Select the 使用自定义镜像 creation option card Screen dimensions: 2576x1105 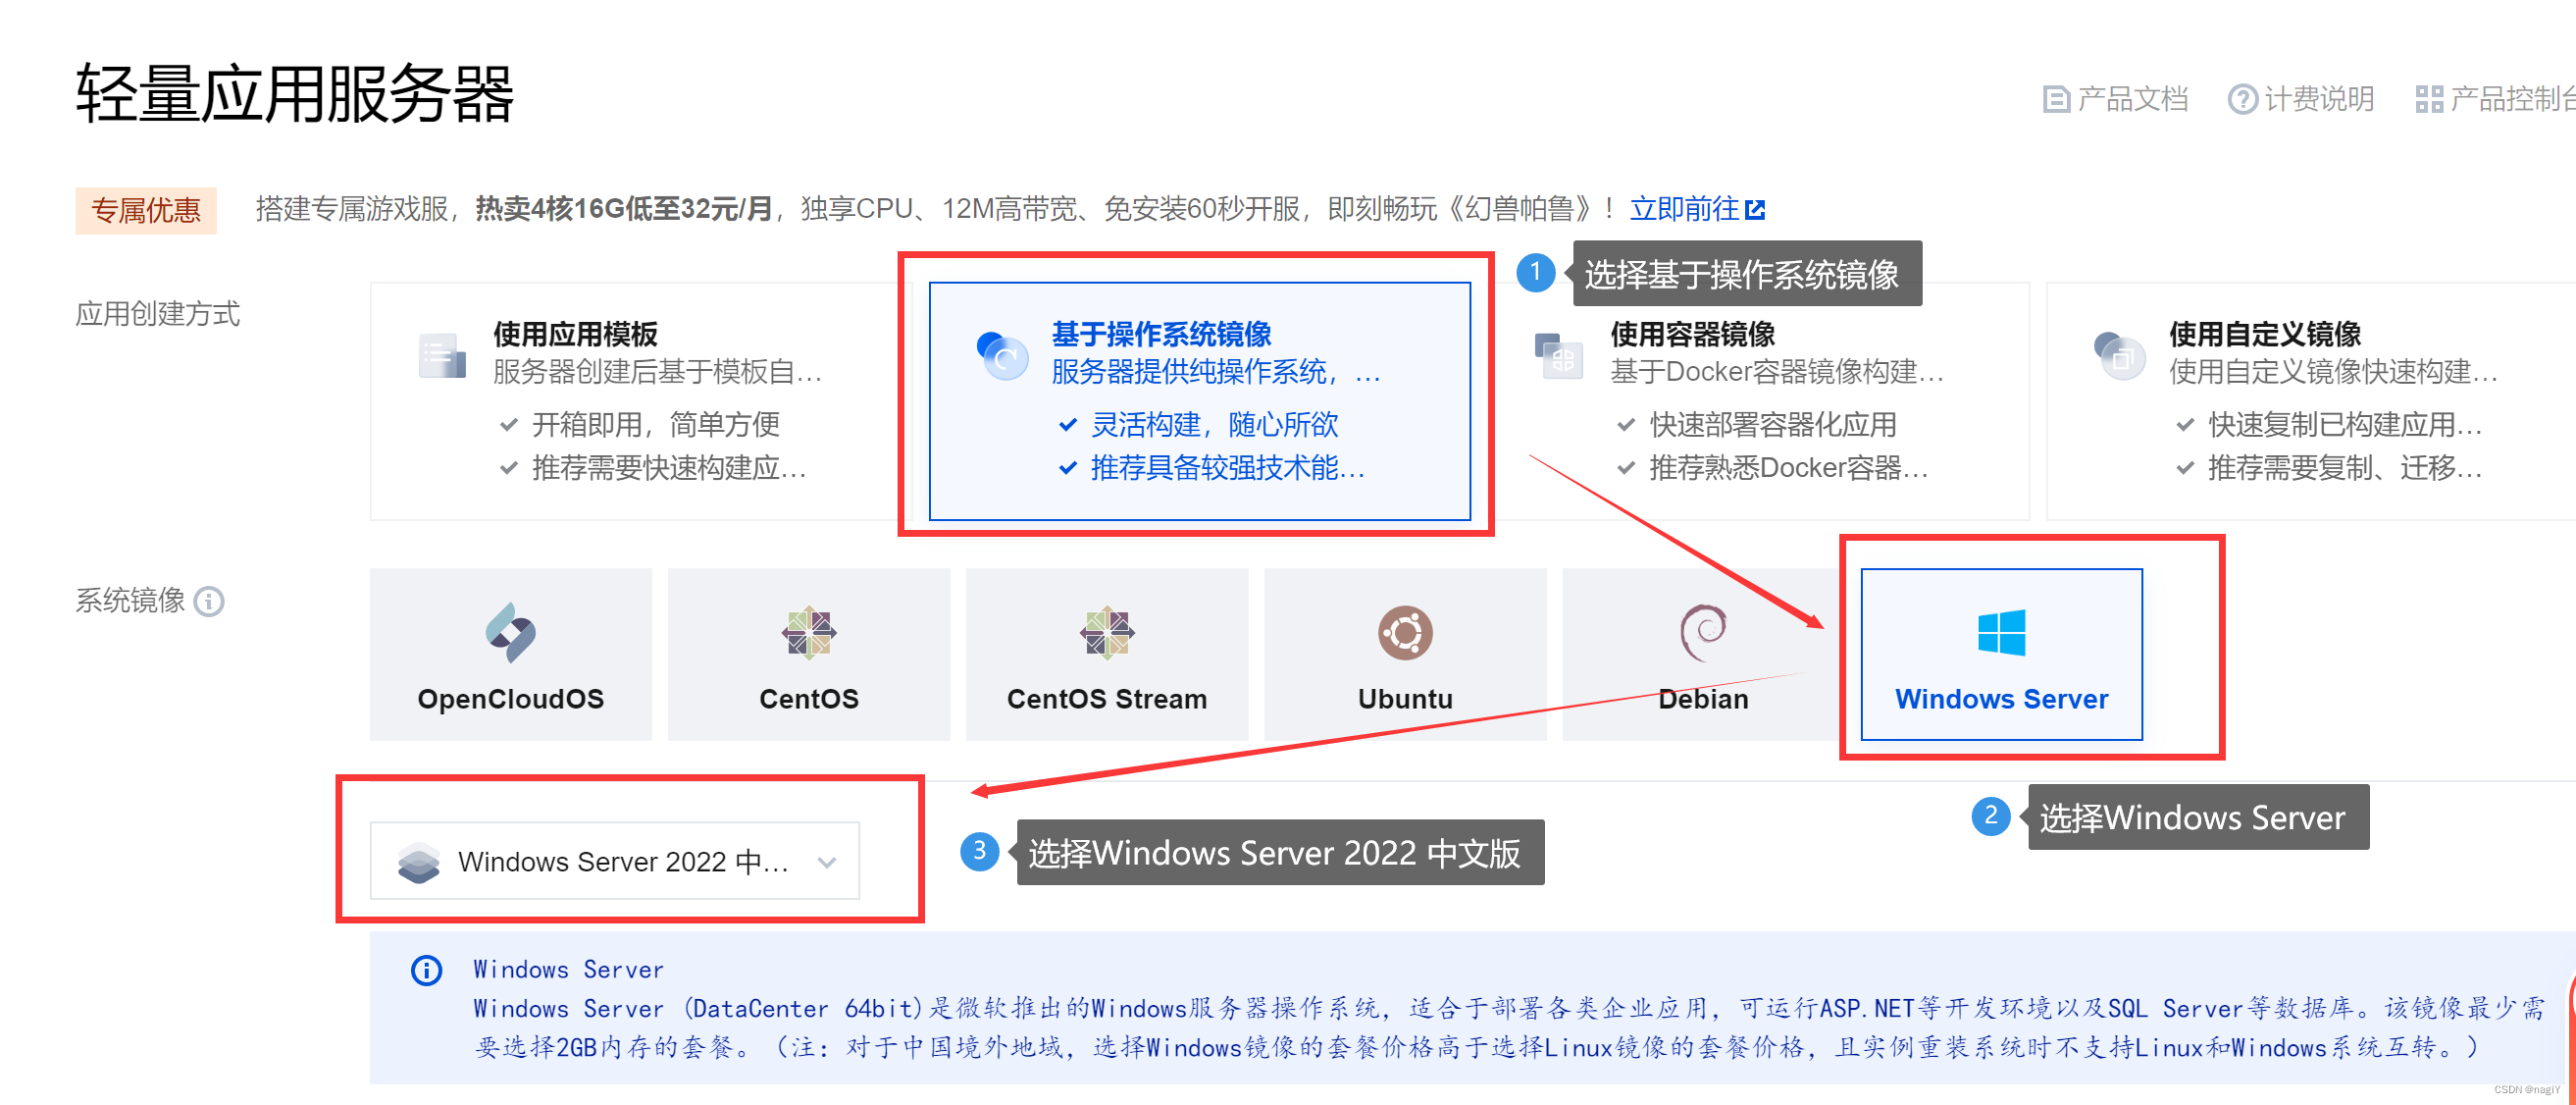coord(2311,401)
